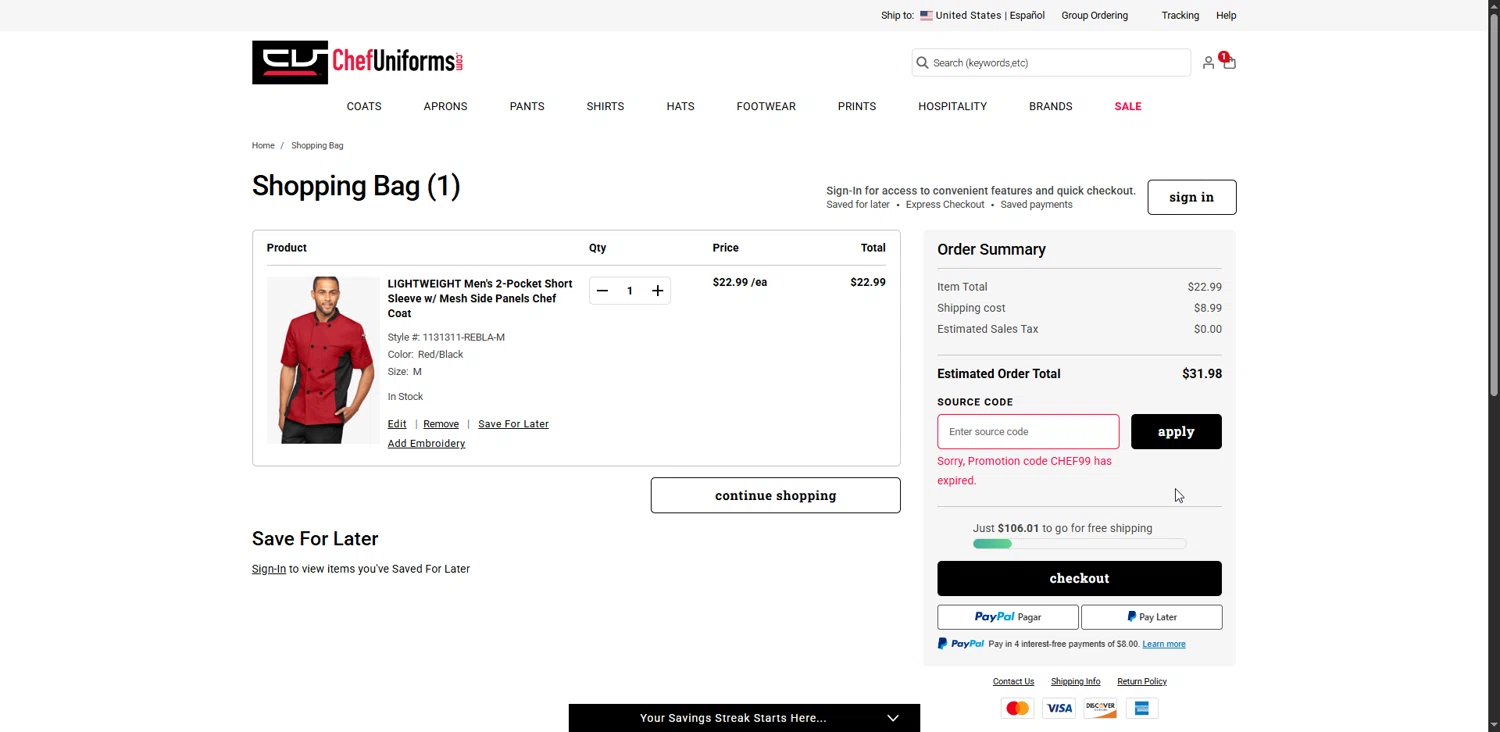Open the shopping bag icon in header
The width and height of the screenshot is (1500, 732).
point(1229,63)
